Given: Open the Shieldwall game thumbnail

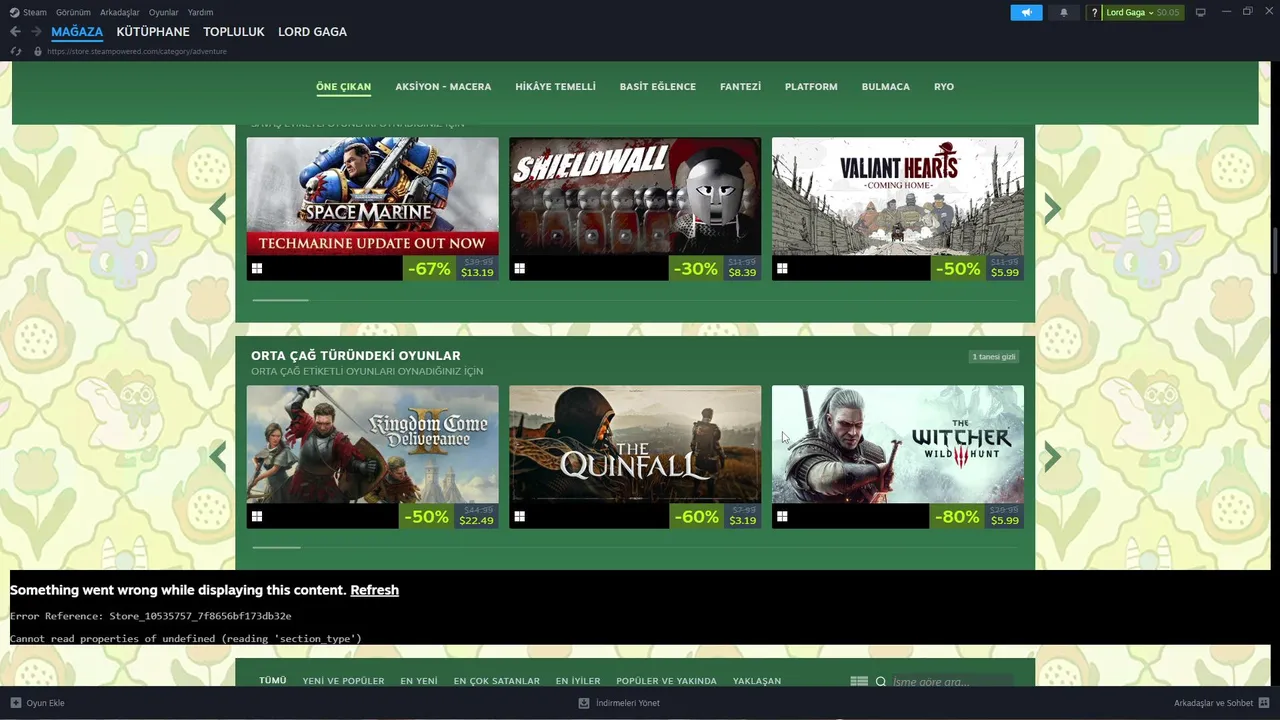Looking at the screenshot, I should tap(635, 196).
